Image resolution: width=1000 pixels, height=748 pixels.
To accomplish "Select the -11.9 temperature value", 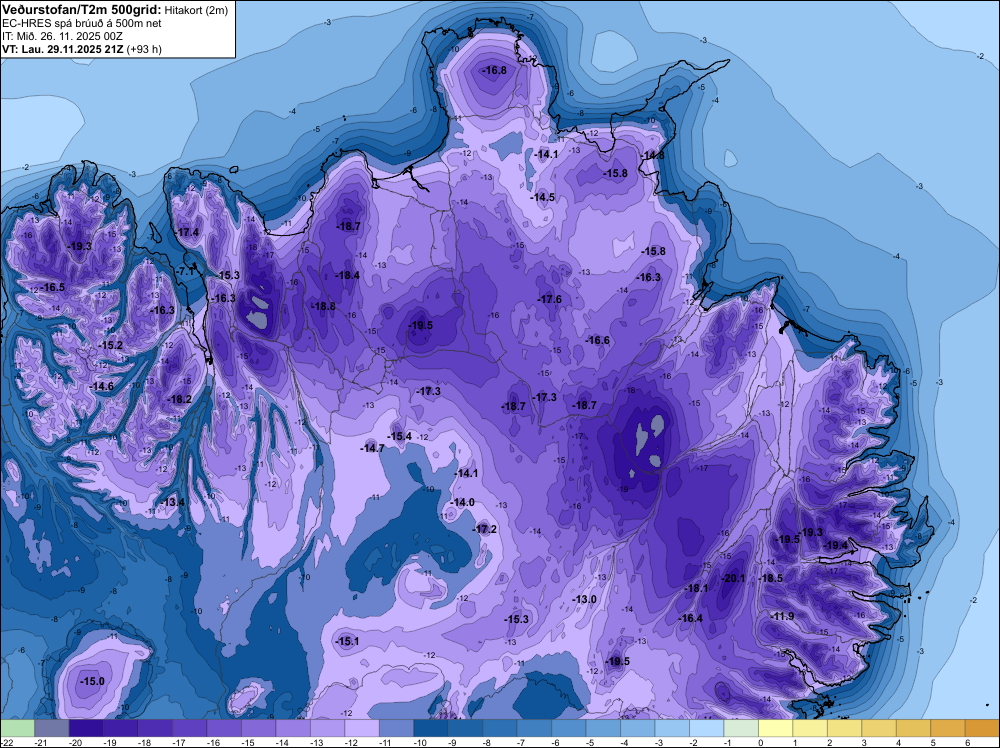I will (x=782, y=616).
